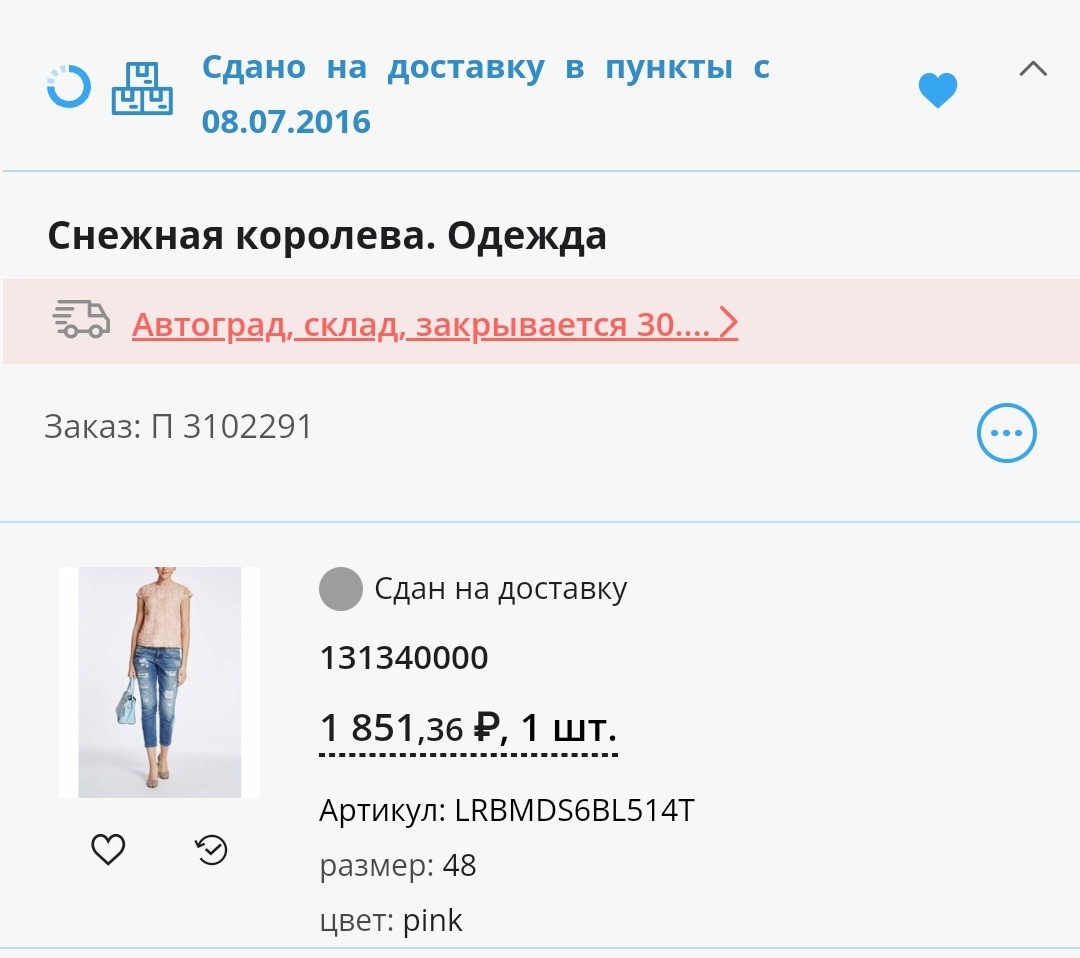1080x958 pixels.
Task: Click the Сдано на доставку в пункты heading
Action: coord(486,94)
